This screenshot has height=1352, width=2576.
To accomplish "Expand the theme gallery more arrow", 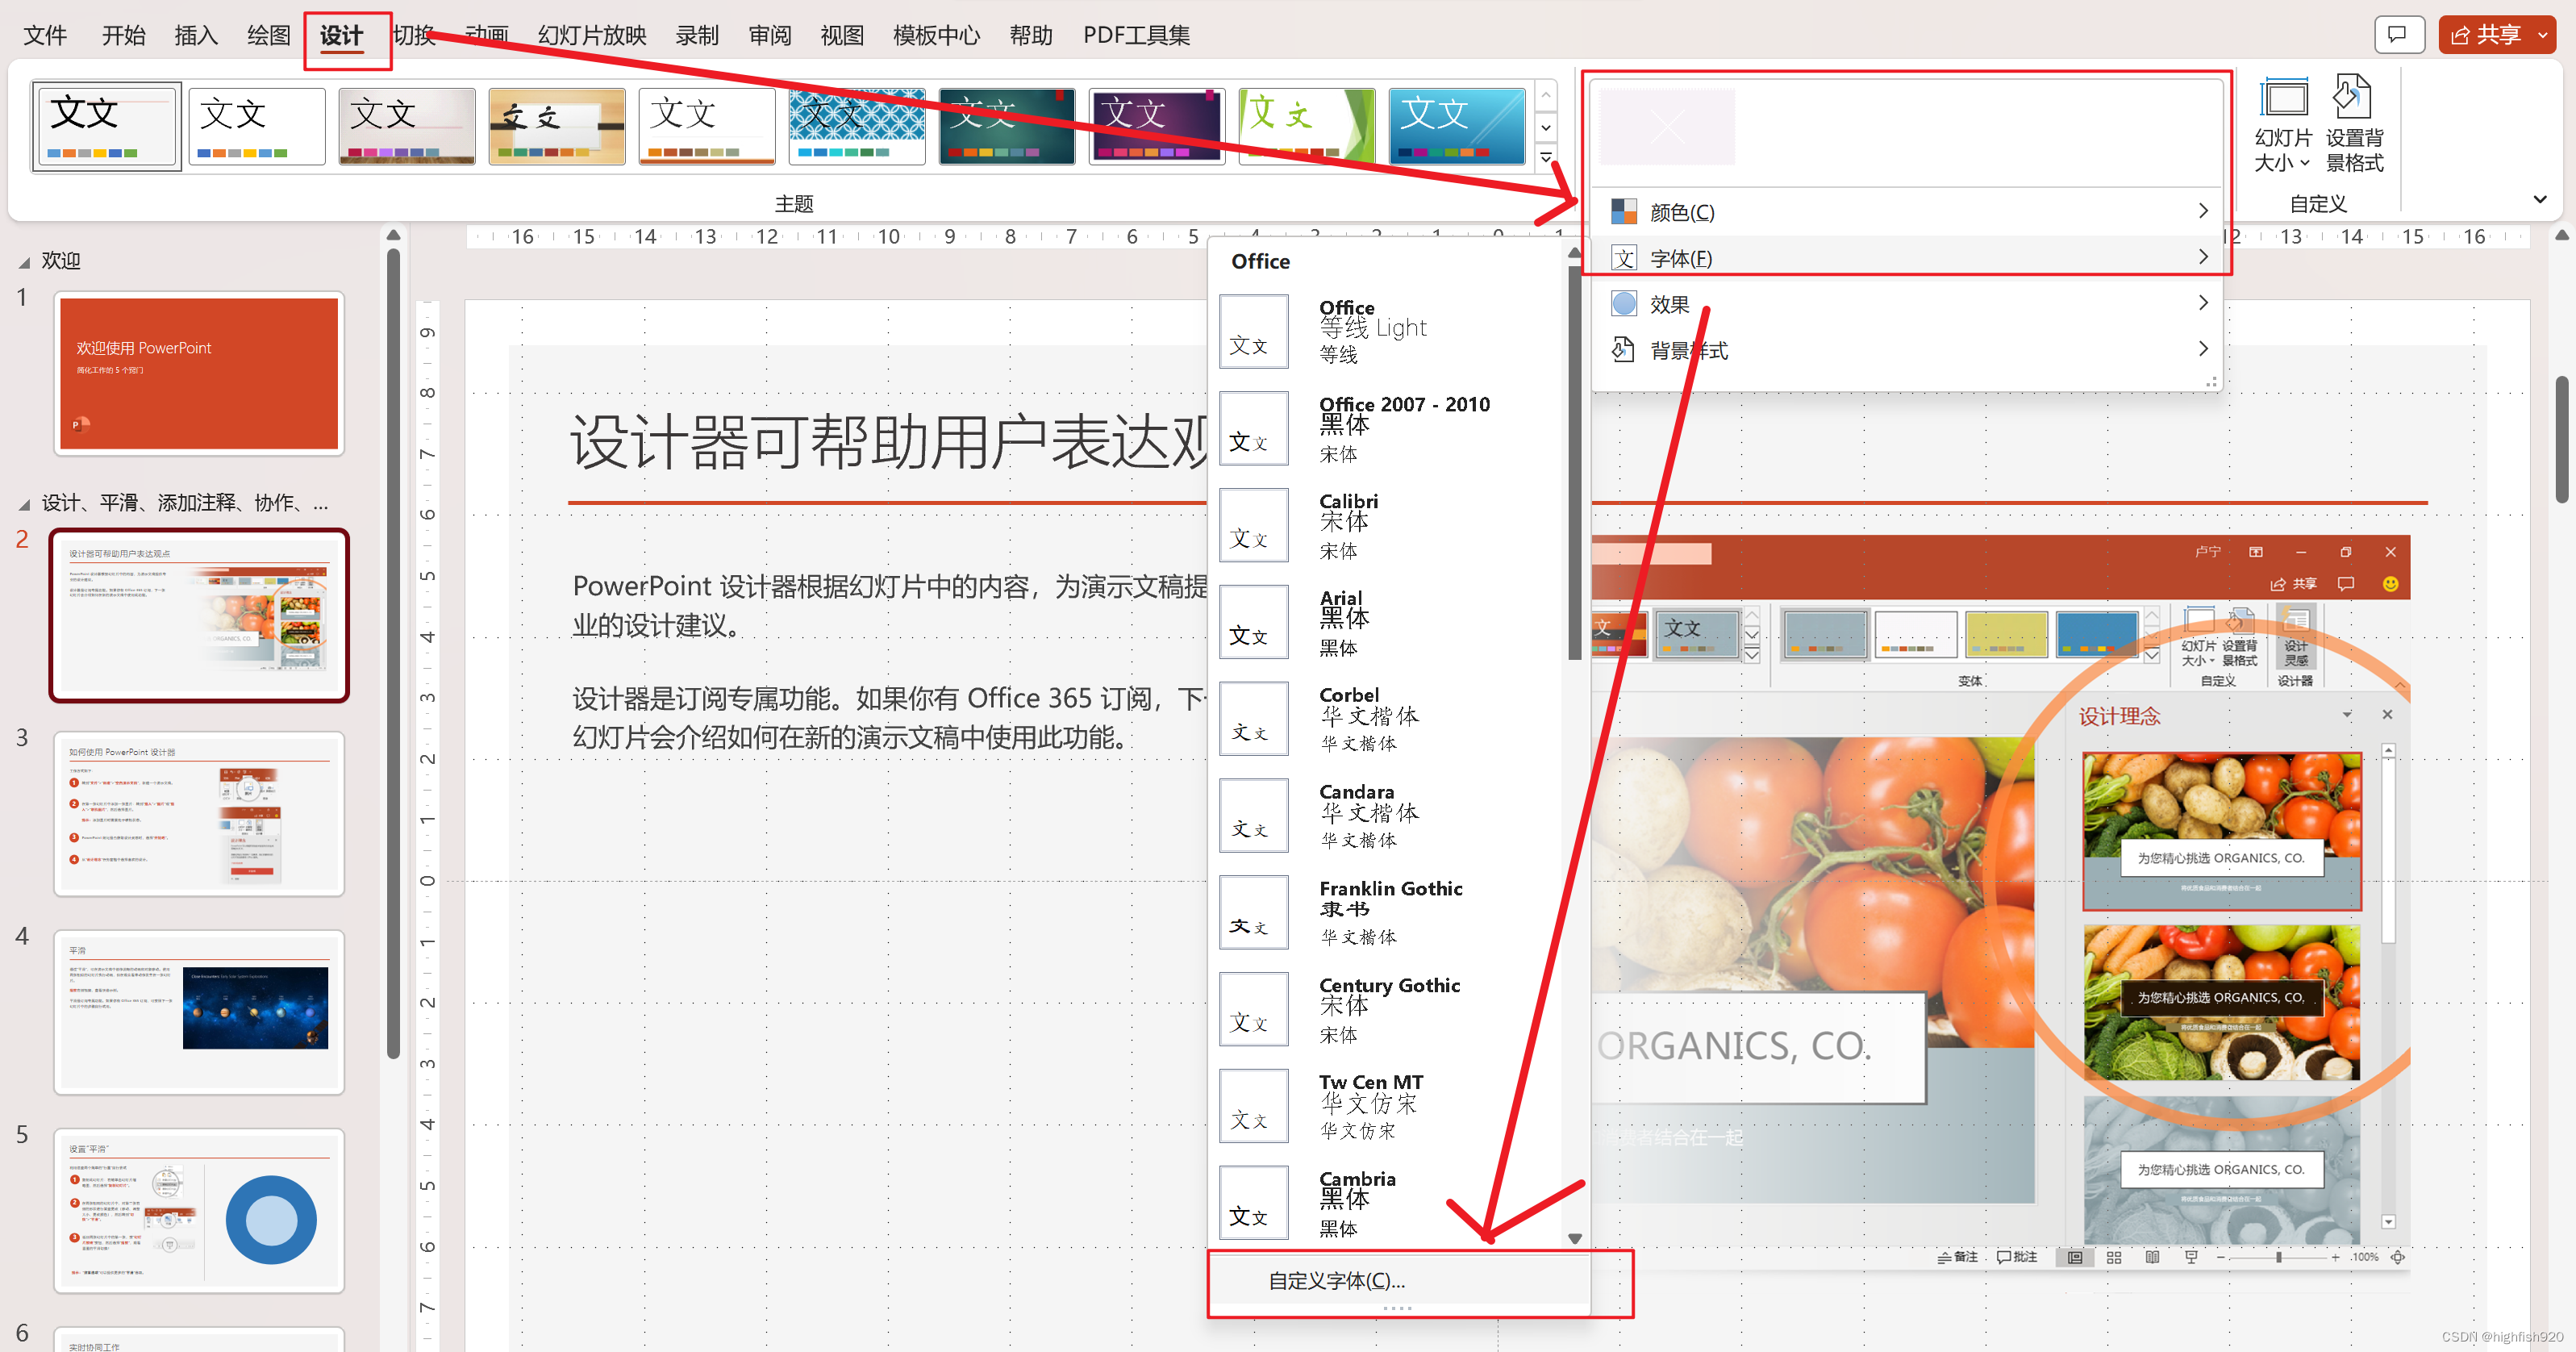I will (x=1546, y=158).
